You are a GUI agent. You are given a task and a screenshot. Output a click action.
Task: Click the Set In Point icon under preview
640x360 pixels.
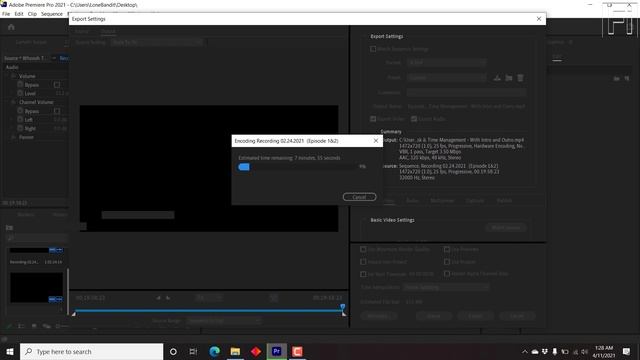pyautogui.click(x=158, y=298)
